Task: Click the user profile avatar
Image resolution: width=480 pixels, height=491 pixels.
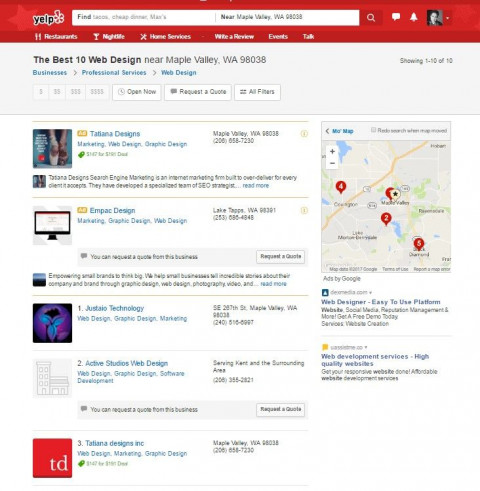Action: (x=434, y=18)
